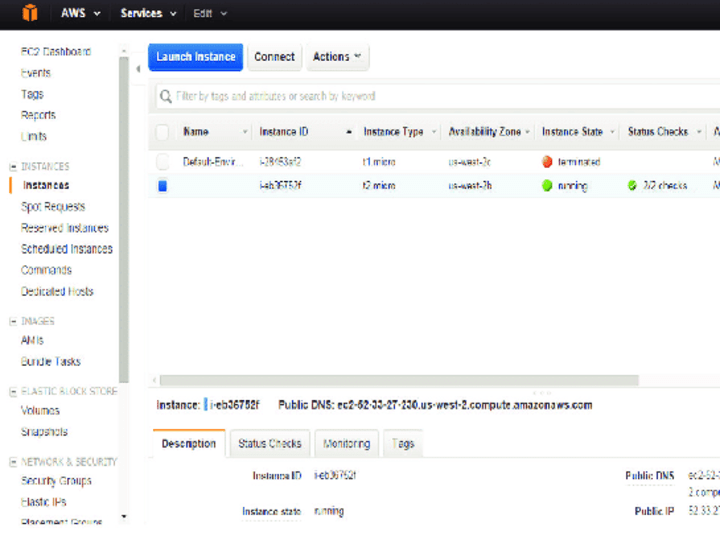Click the Public IP value in details
Viewport: 720px width, 540px height.
[x=703, y=511]
